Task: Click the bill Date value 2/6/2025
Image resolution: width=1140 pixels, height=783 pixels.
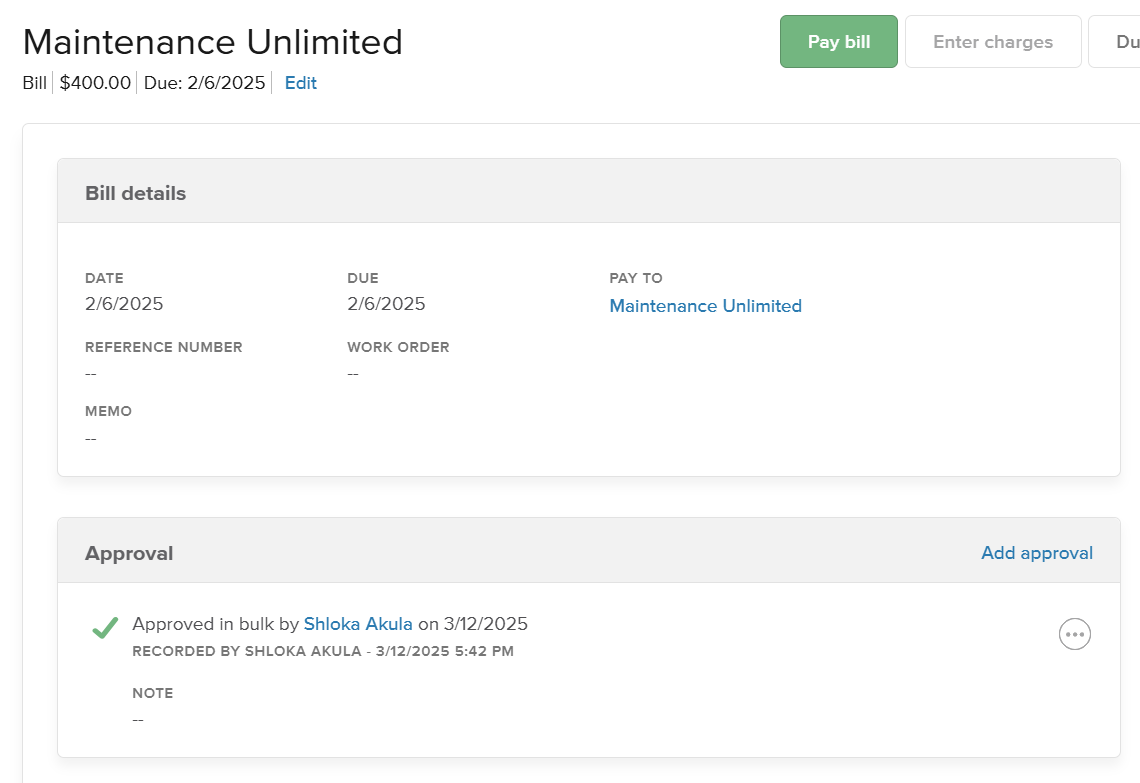Action: (124, 304)
